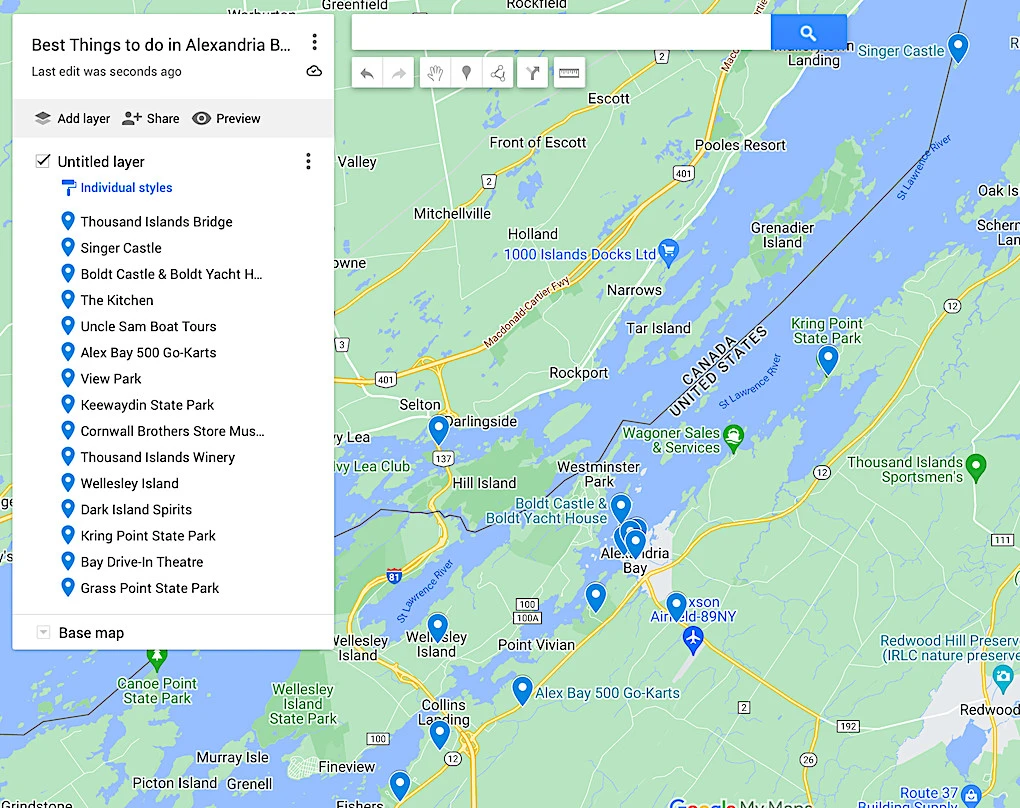Select Cornwall Brothers Store Mus... list item

coord(172,431)
